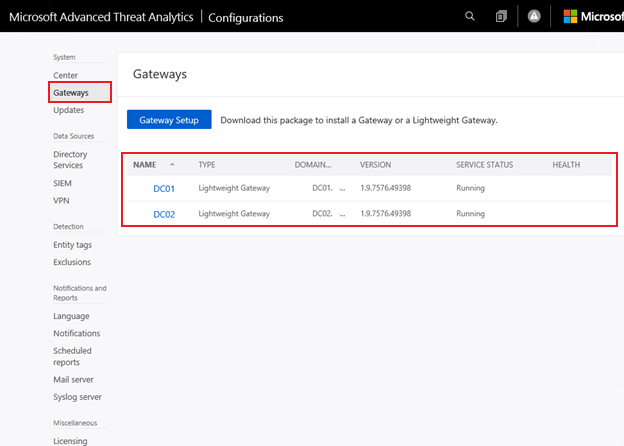Open the Exclusions detection page
The width and height of the screenshot is (624, 446).
tap(72, 262)
